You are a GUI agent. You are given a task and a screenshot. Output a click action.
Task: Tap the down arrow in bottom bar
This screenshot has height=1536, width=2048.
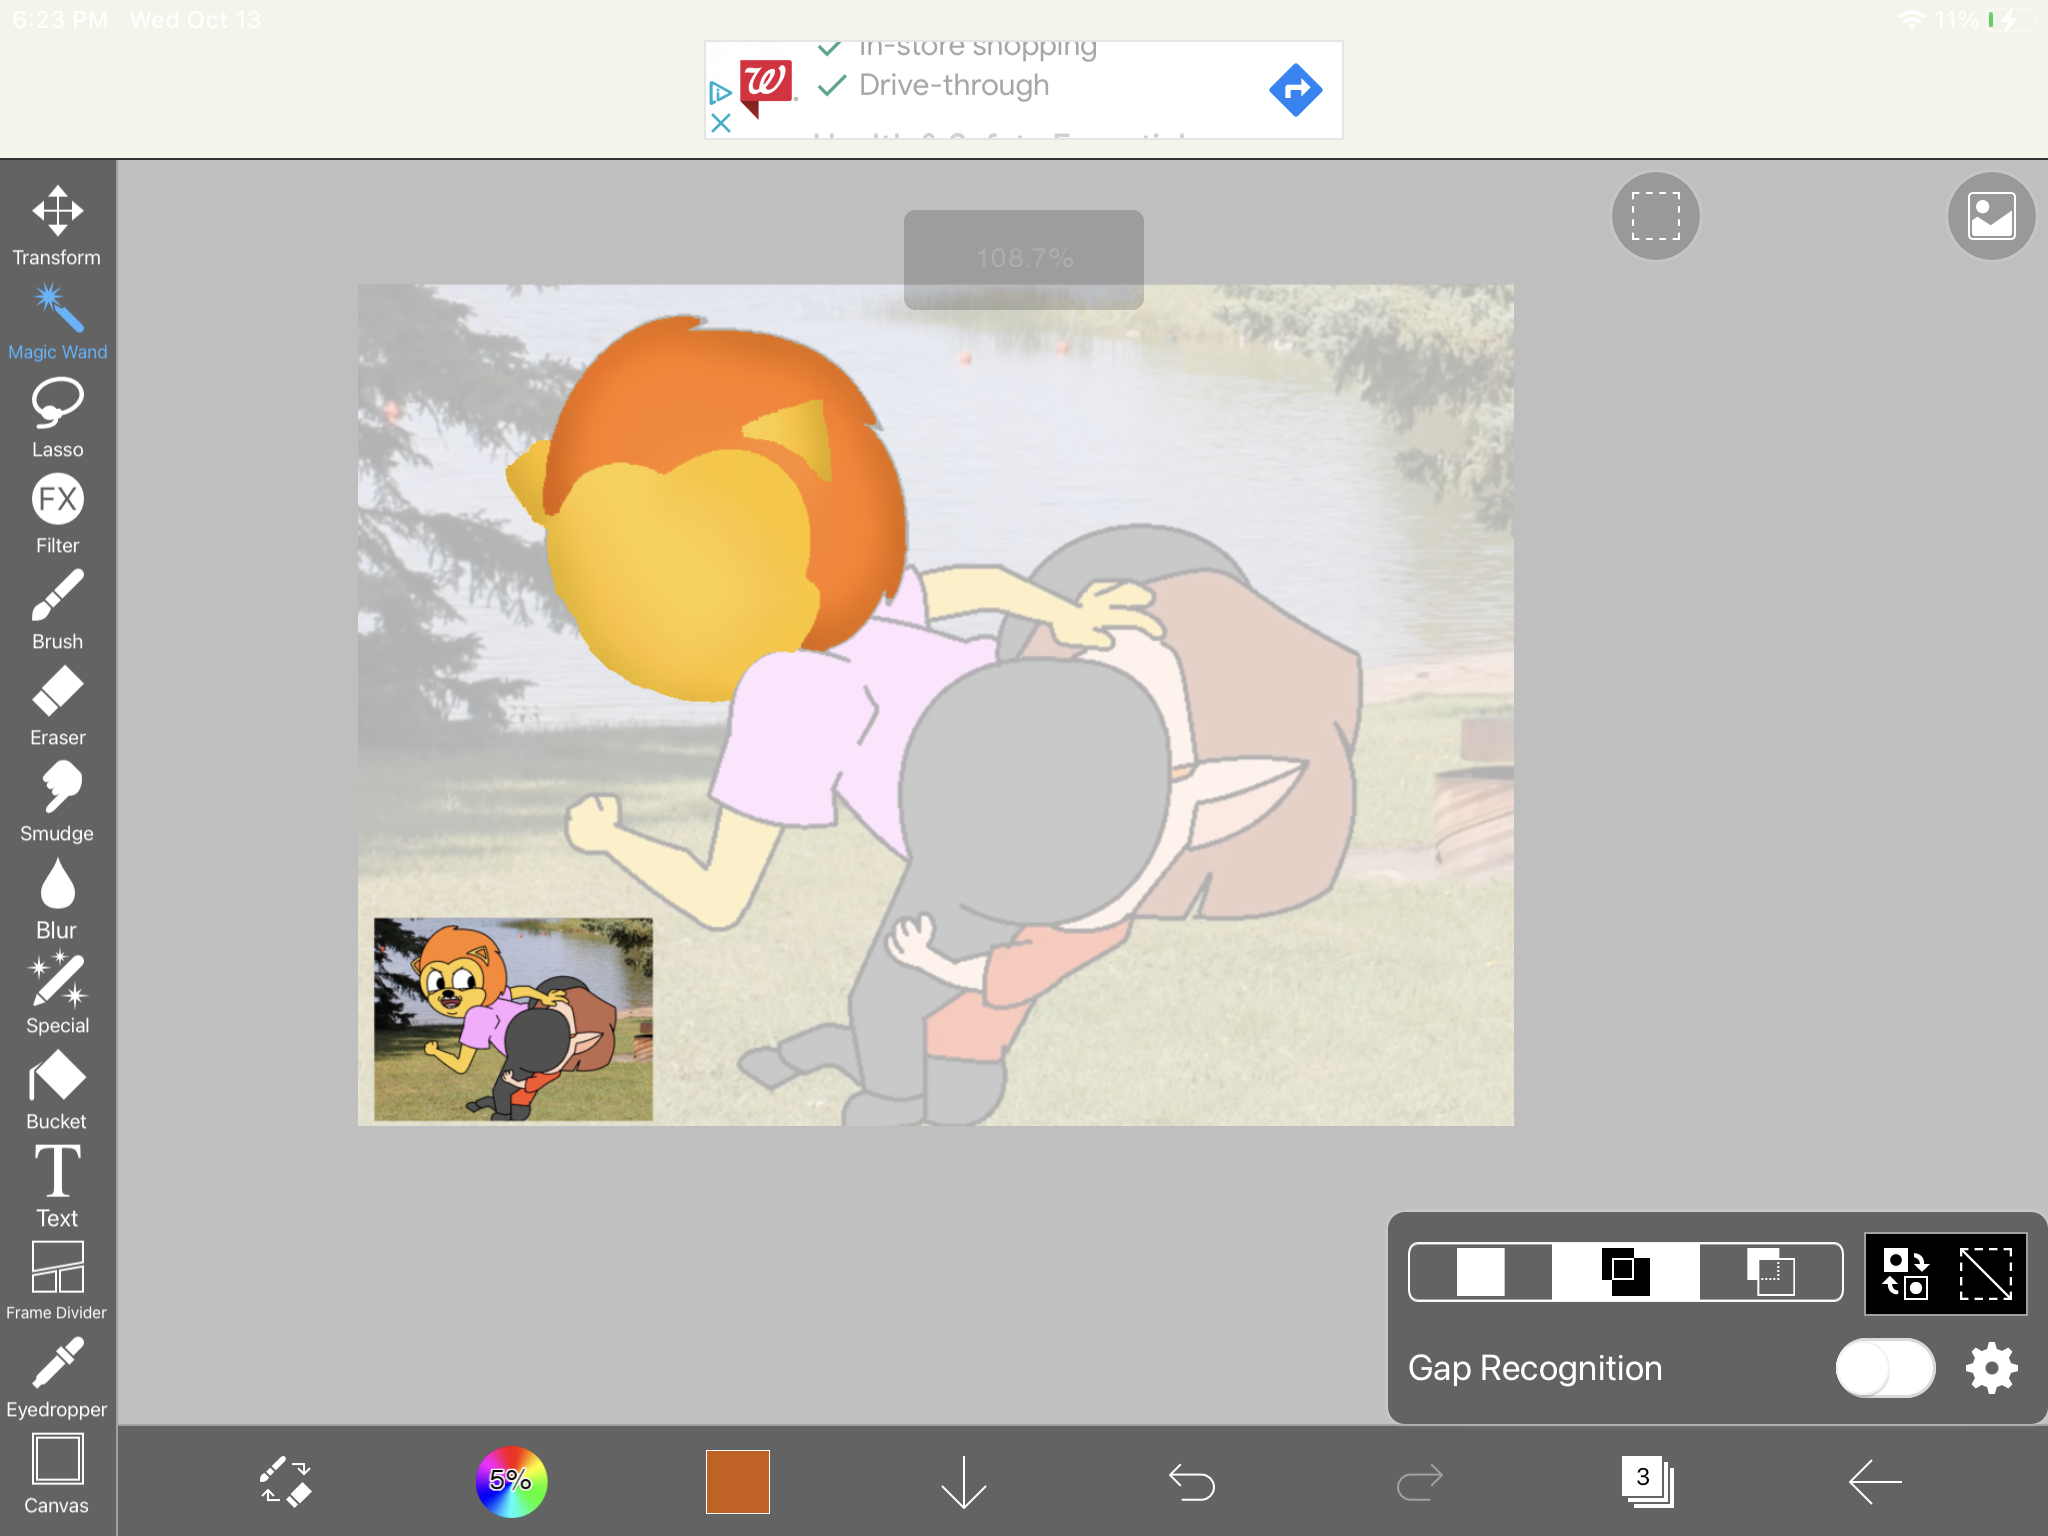[964, 1481]
